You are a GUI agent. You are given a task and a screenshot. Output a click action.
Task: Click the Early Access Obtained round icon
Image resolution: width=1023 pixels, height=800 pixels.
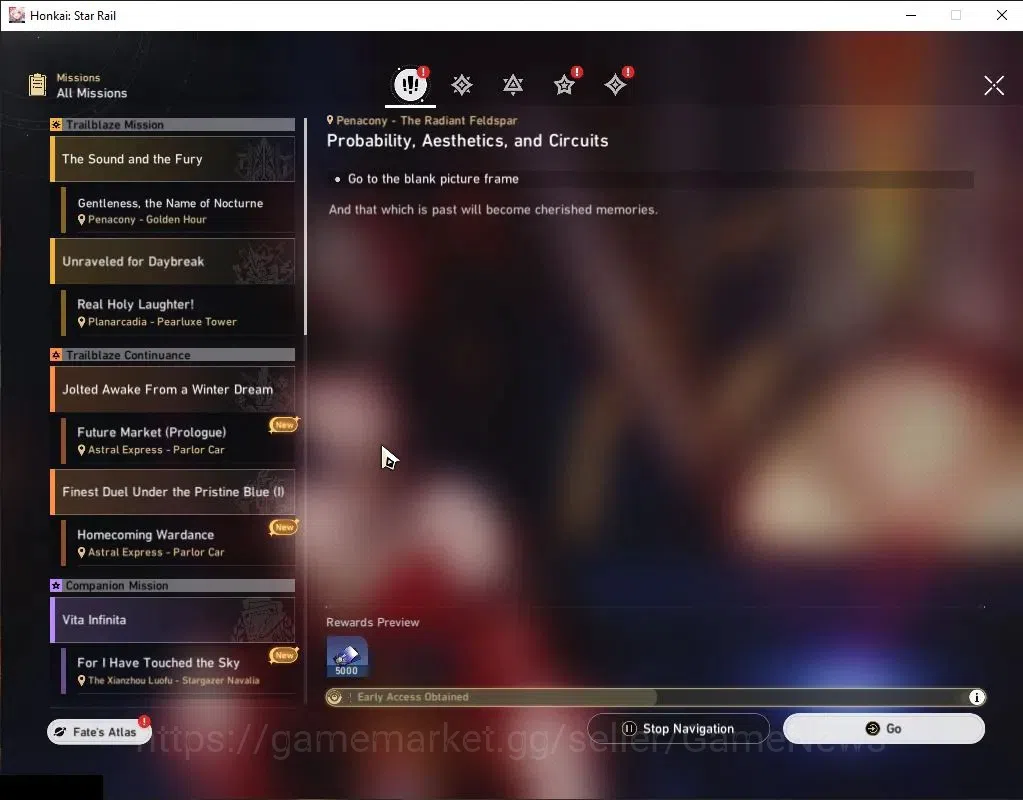(335, 697)
